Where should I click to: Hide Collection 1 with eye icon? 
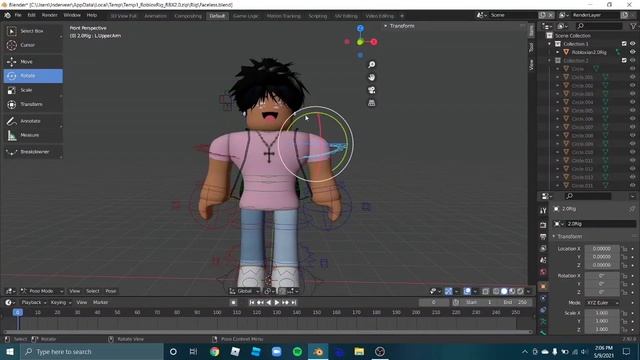(633, 44)
